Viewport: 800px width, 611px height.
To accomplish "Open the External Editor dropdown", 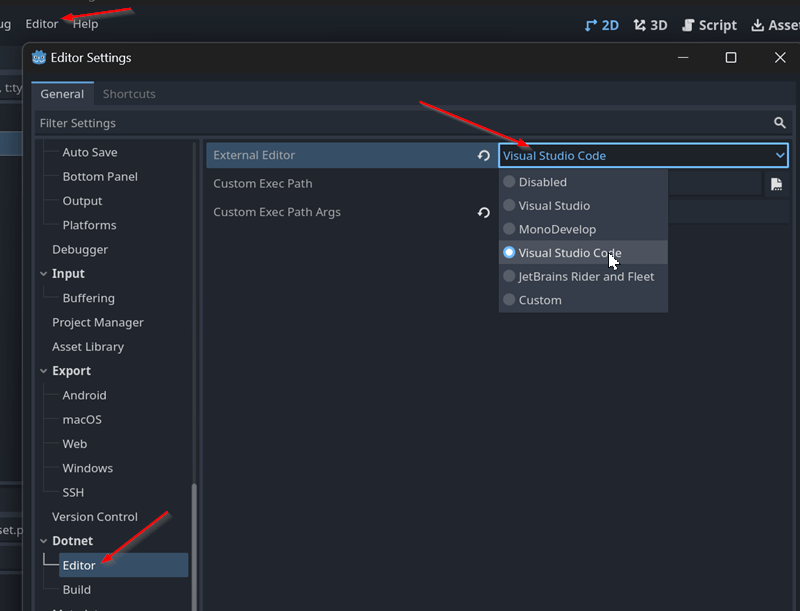I will 643,156.
